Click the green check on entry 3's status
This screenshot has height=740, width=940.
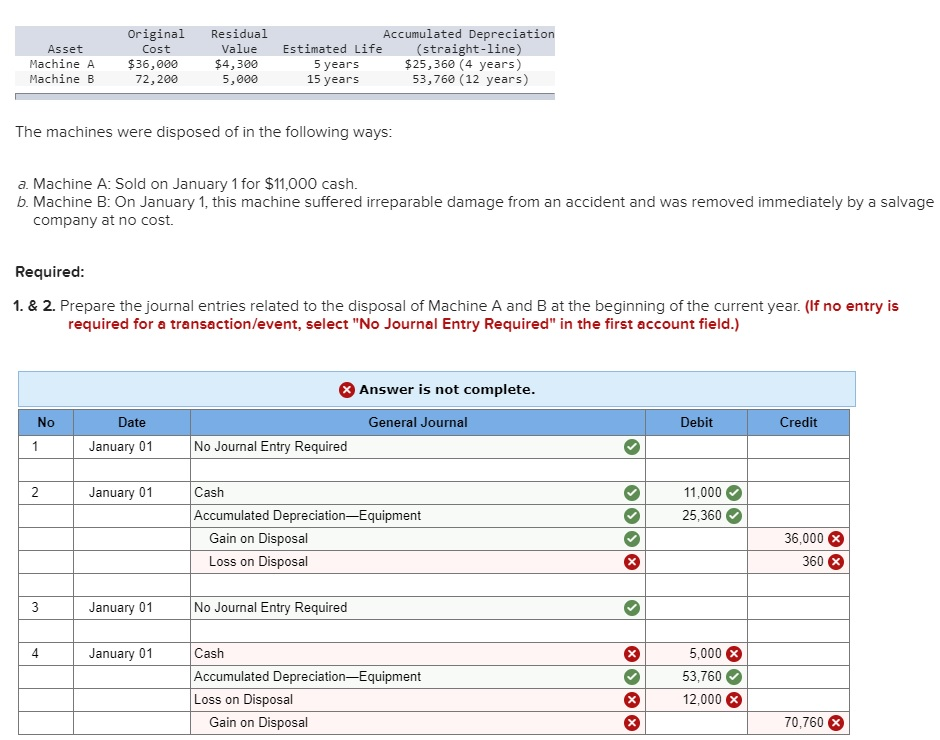pyautogui.click(x=631, y=607)
